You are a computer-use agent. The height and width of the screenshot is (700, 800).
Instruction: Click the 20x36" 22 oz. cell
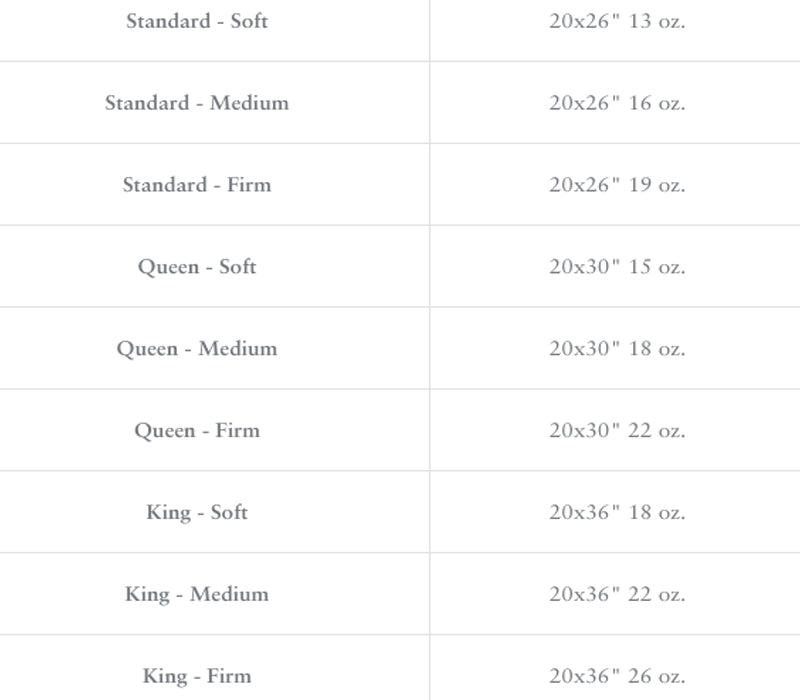[616, 594]
